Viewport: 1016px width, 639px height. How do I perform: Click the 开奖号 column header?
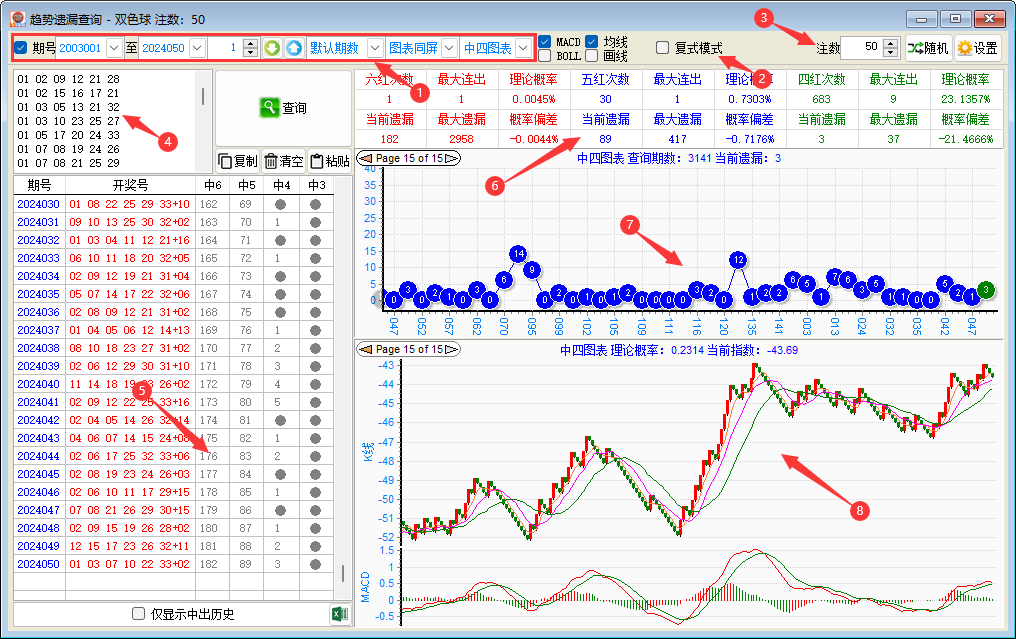(x=130, y=185)
